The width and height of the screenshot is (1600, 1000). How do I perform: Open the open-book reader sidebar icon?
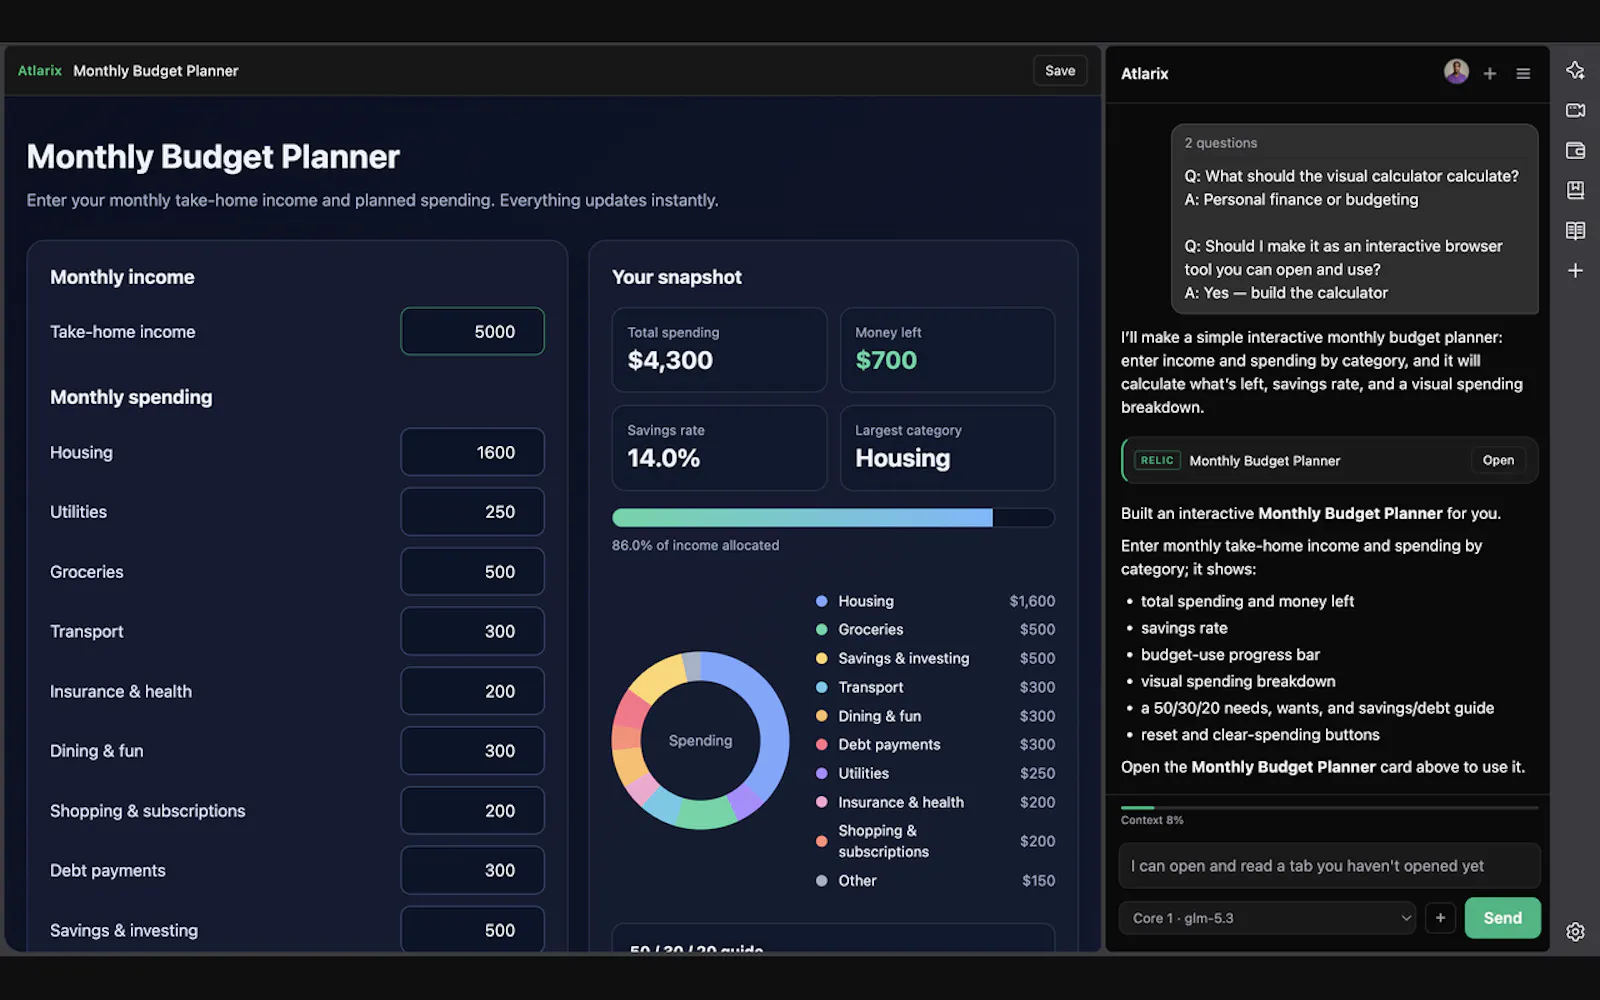point(1575,231)
